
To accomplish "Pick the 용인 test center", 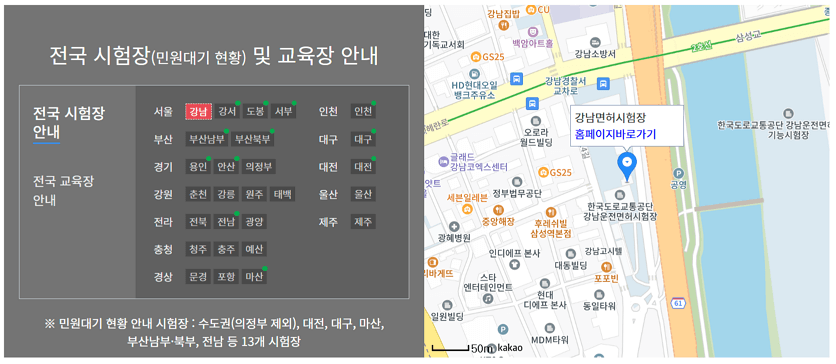I will (198, 167).
